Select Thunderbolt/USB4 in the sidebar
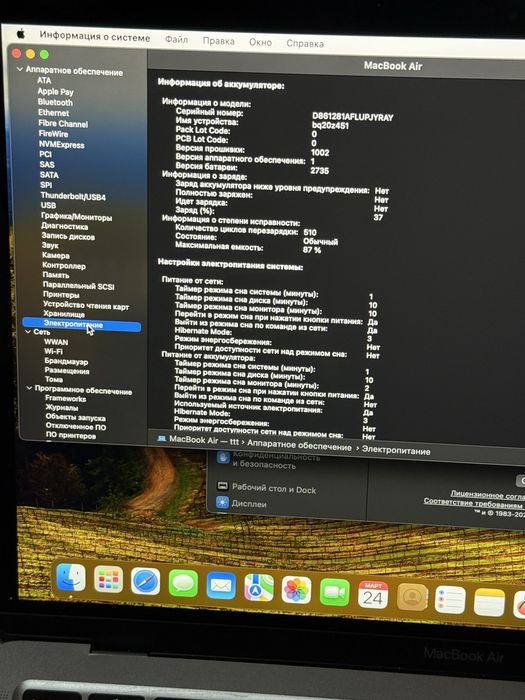The image size is (525, 700). [x=73, y=196]
